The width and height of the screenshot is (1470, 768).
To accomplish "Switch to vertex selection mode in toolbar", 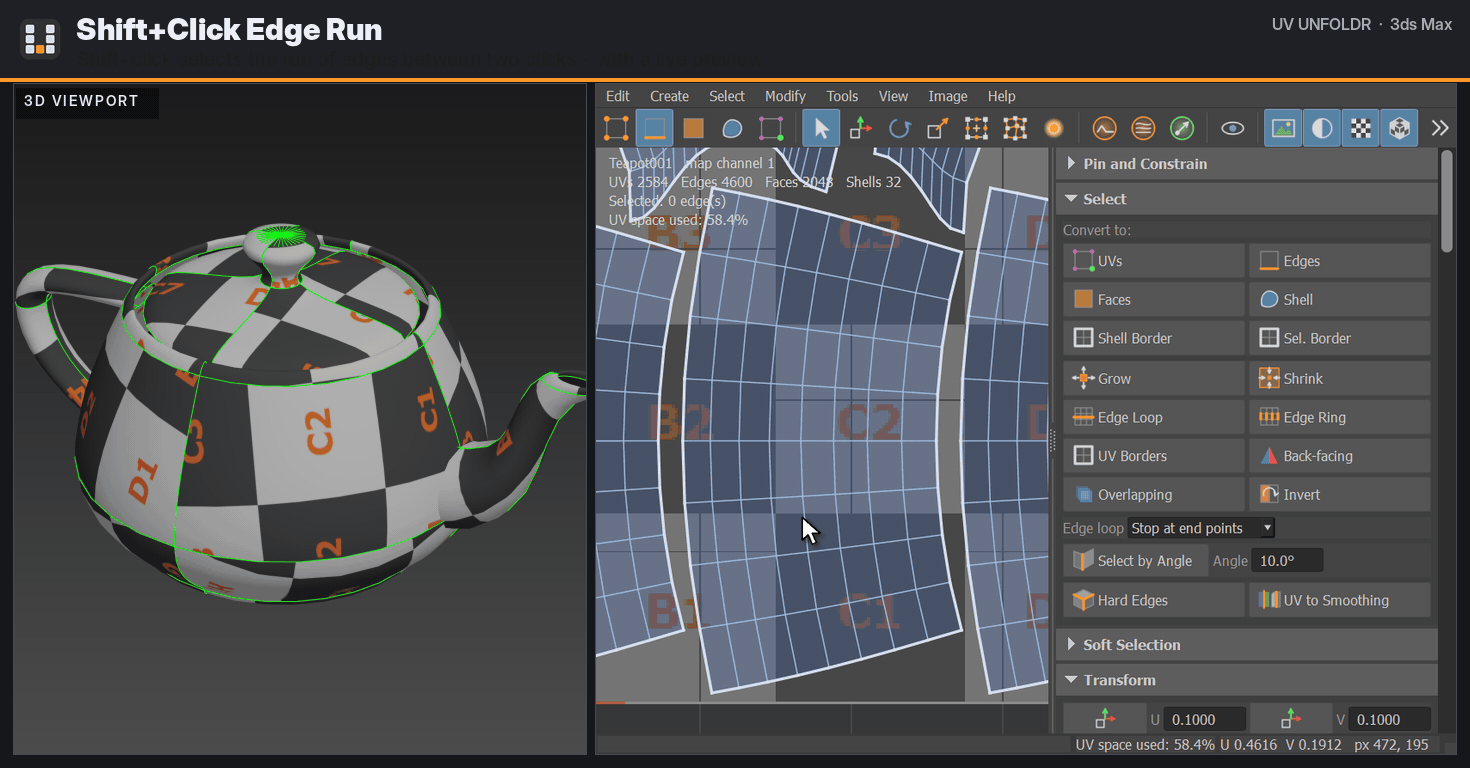I will click(617, 128).
